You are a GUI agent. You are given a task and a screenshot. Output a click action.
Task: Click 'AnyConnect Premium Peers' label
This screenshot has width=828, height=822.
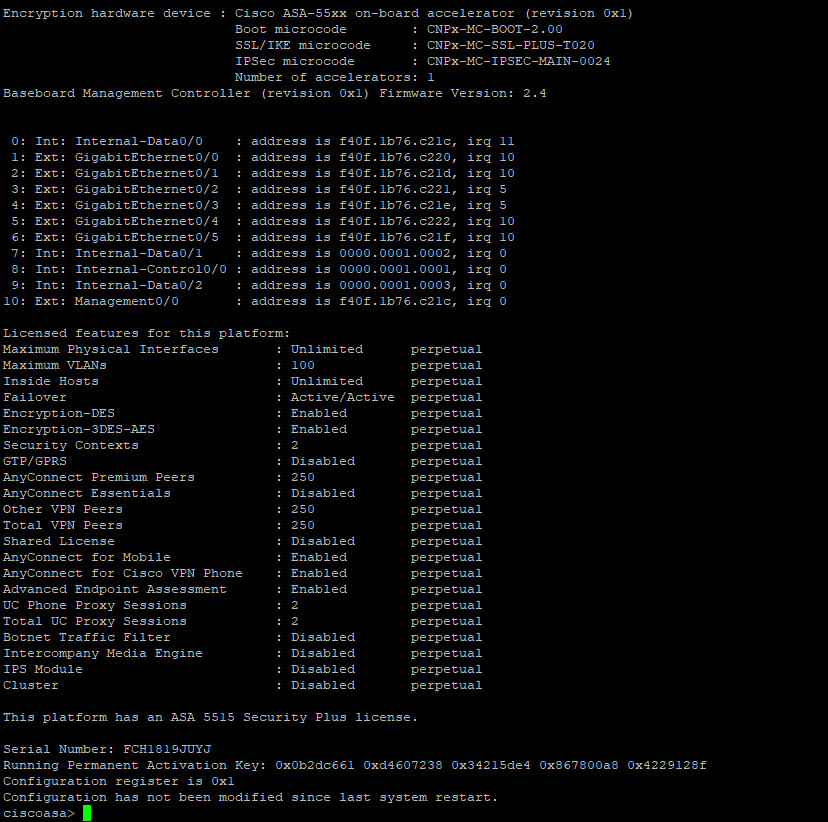[x=99, y=477]
